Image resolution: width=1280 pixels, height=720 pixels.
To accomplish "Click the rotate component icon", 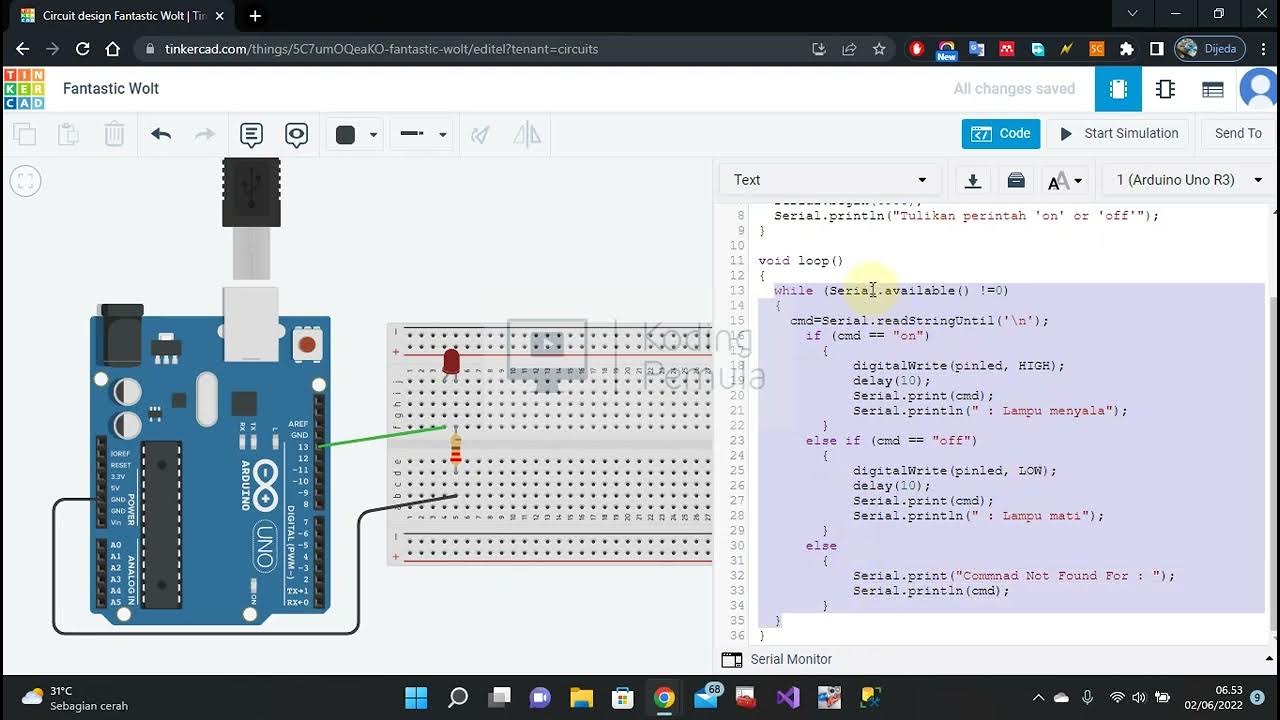I will pos(481,134).
